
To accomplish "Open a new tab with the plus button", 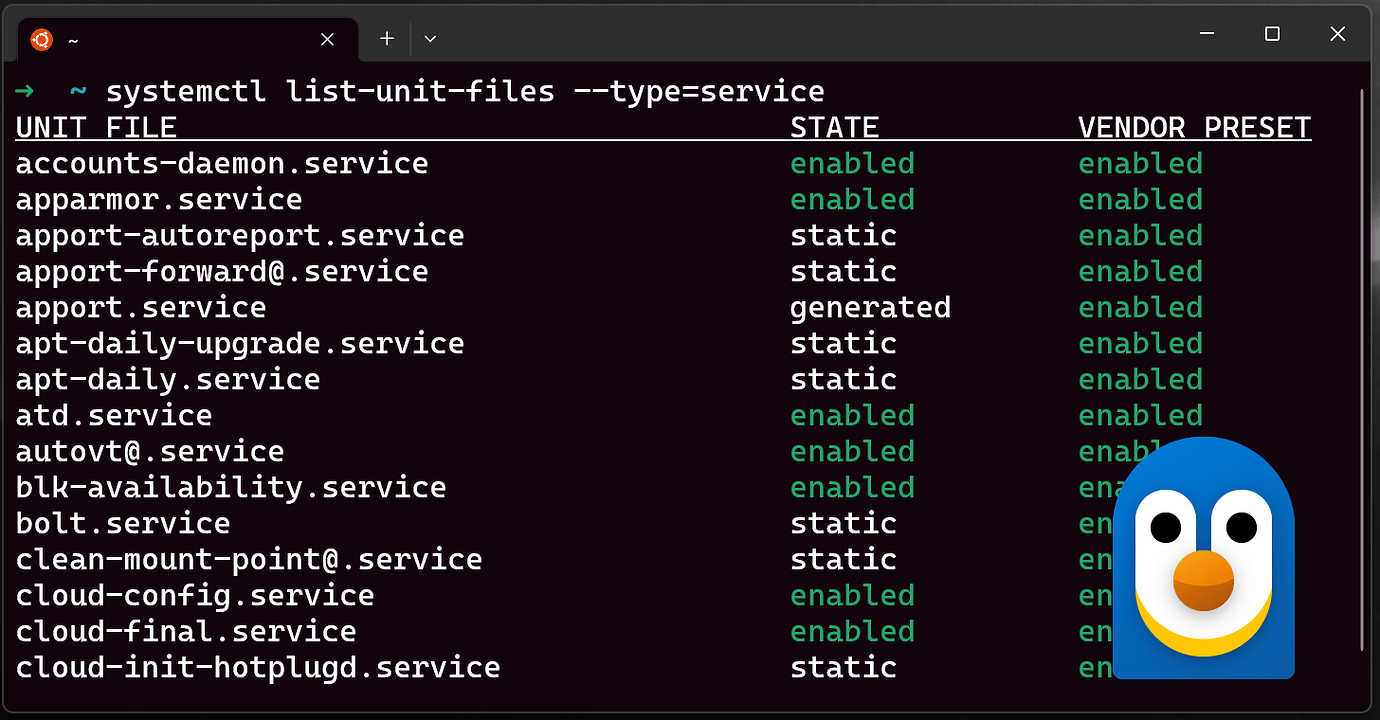I will point(386,38).
